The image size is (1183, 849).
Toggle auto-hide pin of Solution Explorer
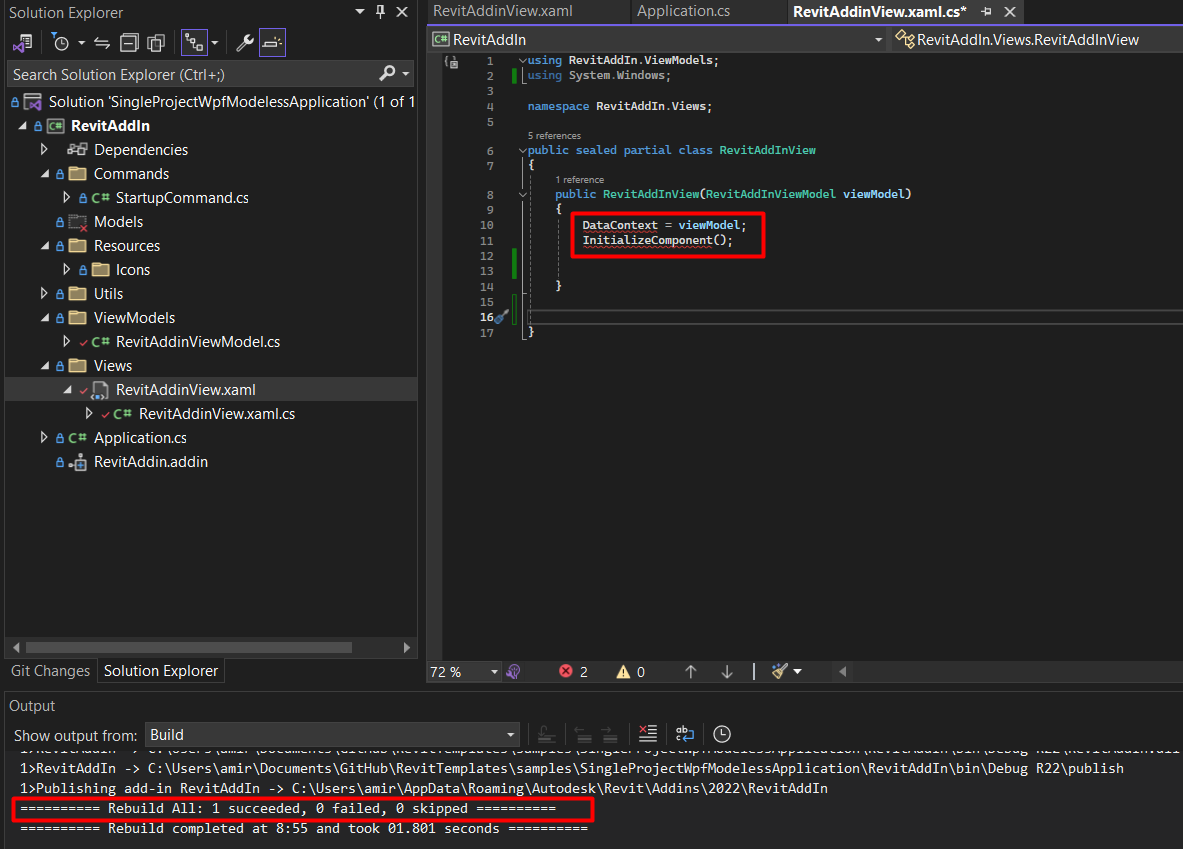pyautogui.click(x=380, y=11)
